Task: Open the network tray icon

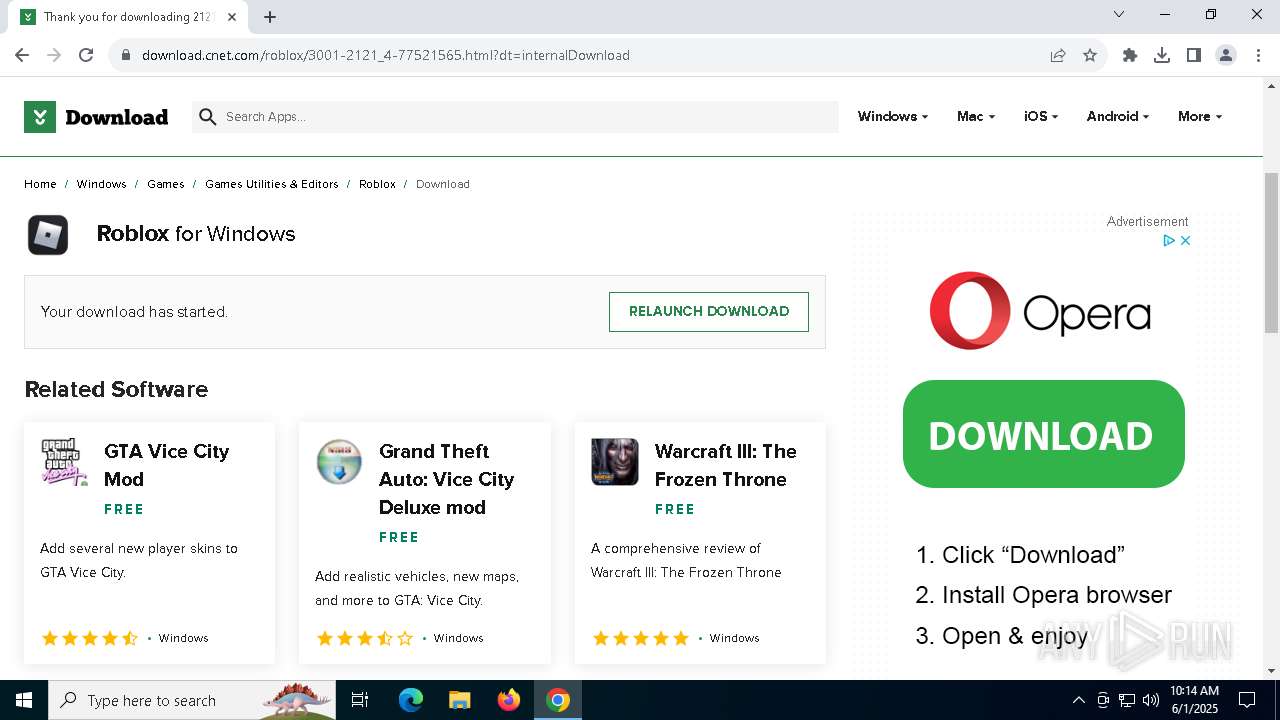Action: pos(1127,700)
